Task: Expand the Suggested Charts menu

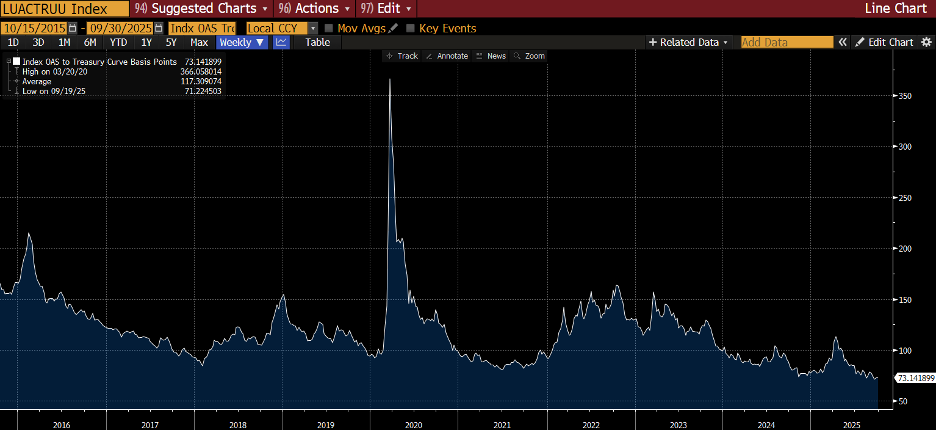Action: pyautogui.click(x=202, y=8)
